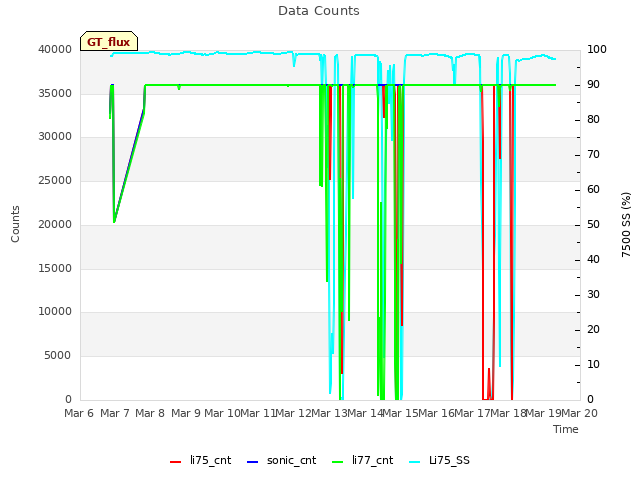Screen dimensions: 640x480
Task: Click the 70 tick on right axis
Action: pyautogui.click(x=593, y=155)
